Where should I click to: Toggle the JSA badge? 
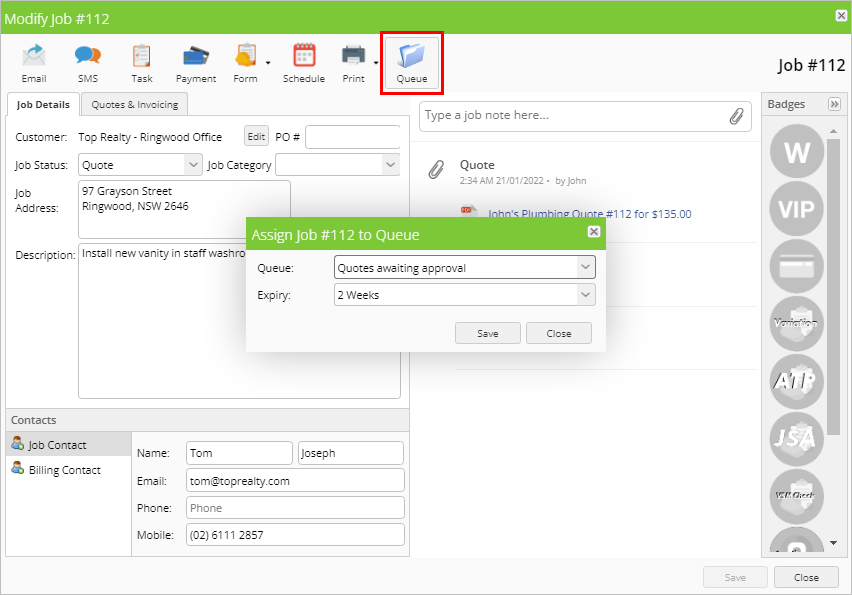coord(797,439)
